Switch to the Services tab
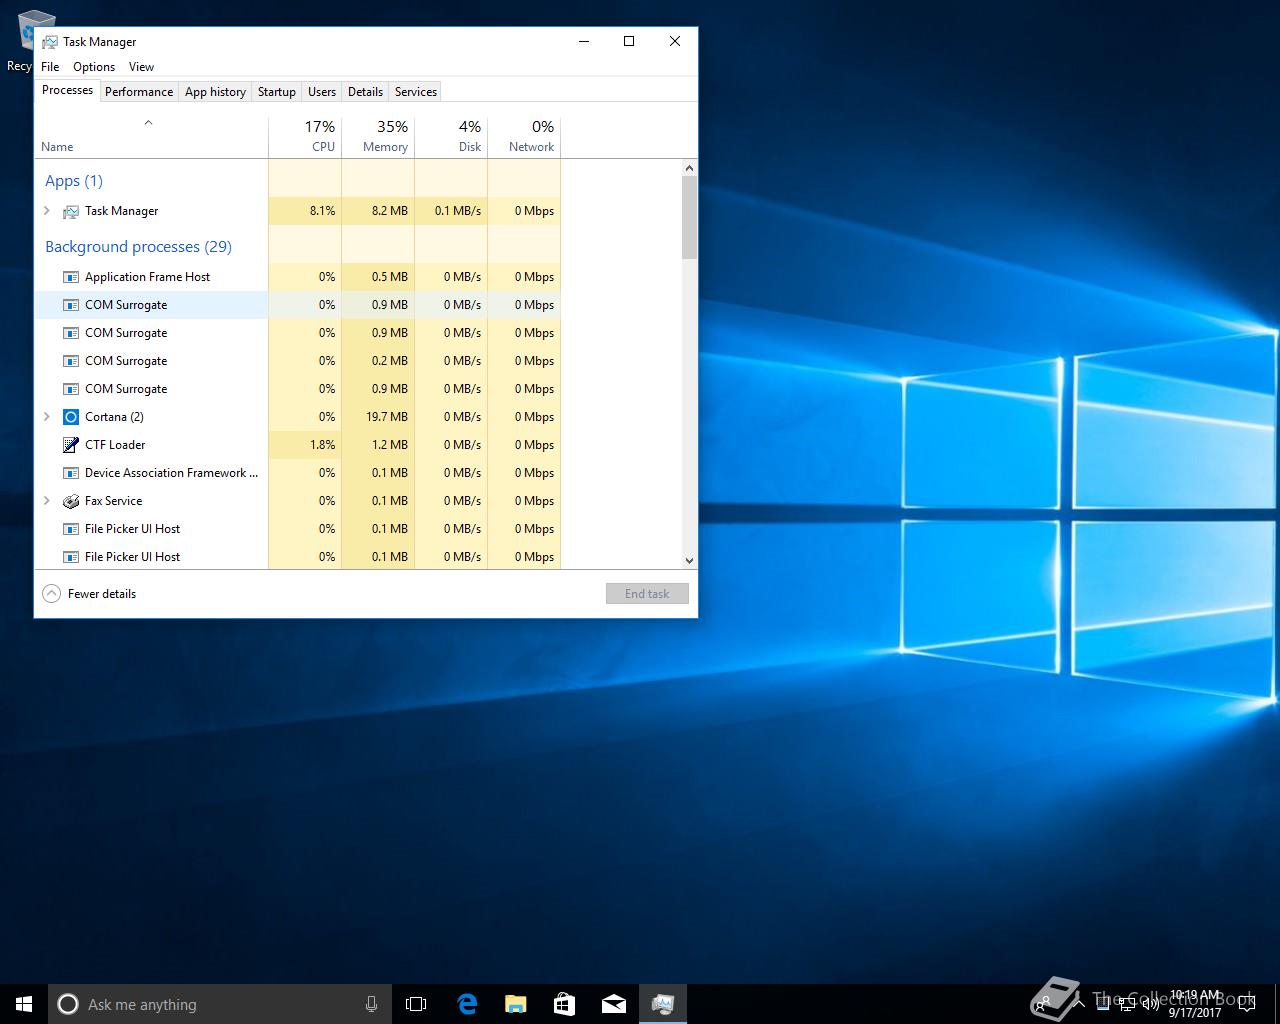 click(416, 92)
